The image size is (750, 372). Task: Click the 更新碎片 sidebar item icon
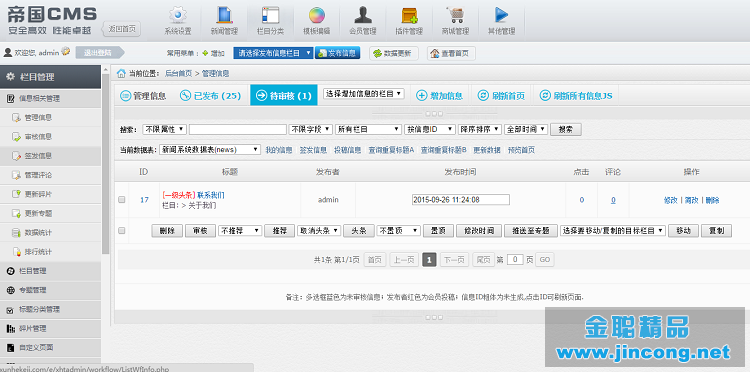click(x=16, y=194)
